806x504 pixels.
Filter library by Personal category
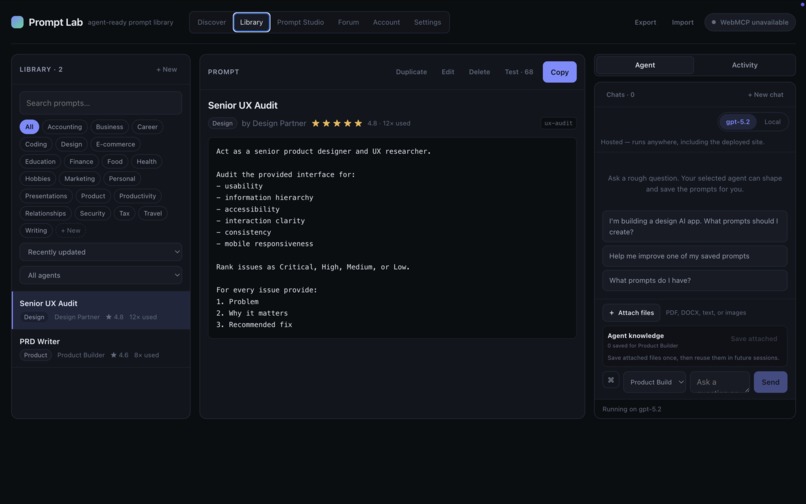coord(122,178)
